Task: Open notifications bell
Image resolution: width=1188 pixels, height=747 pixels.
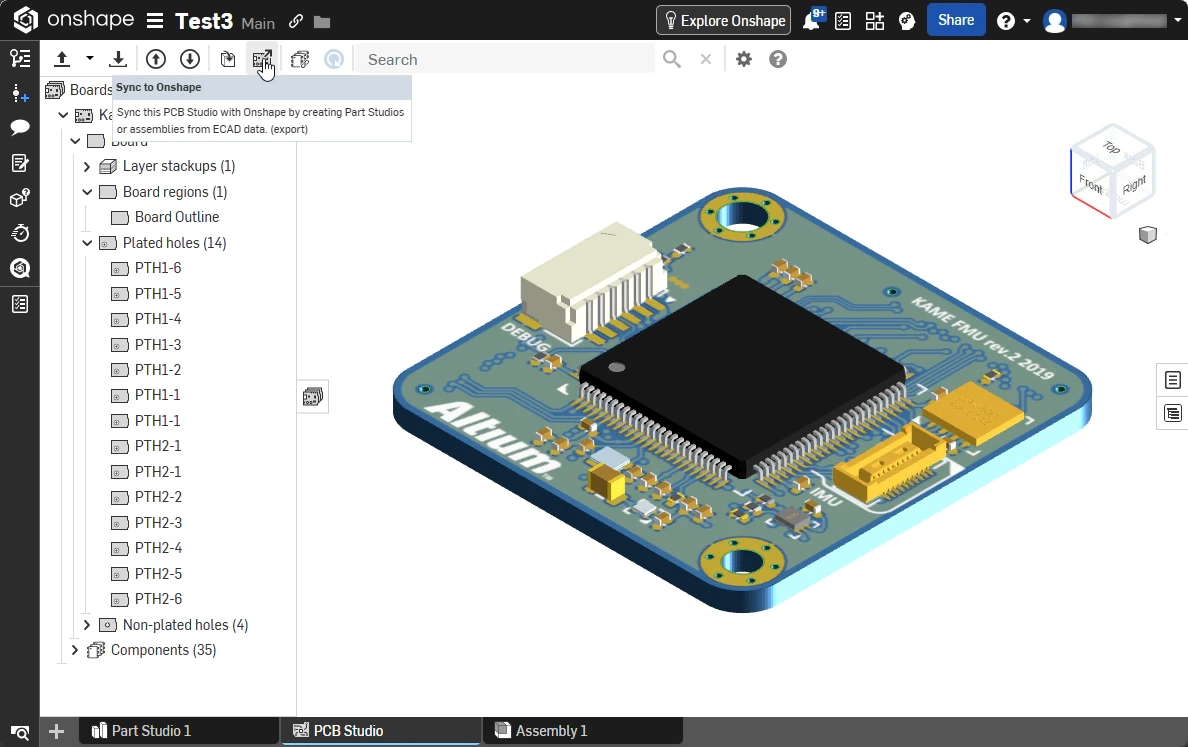Action: tap(812, 20)
